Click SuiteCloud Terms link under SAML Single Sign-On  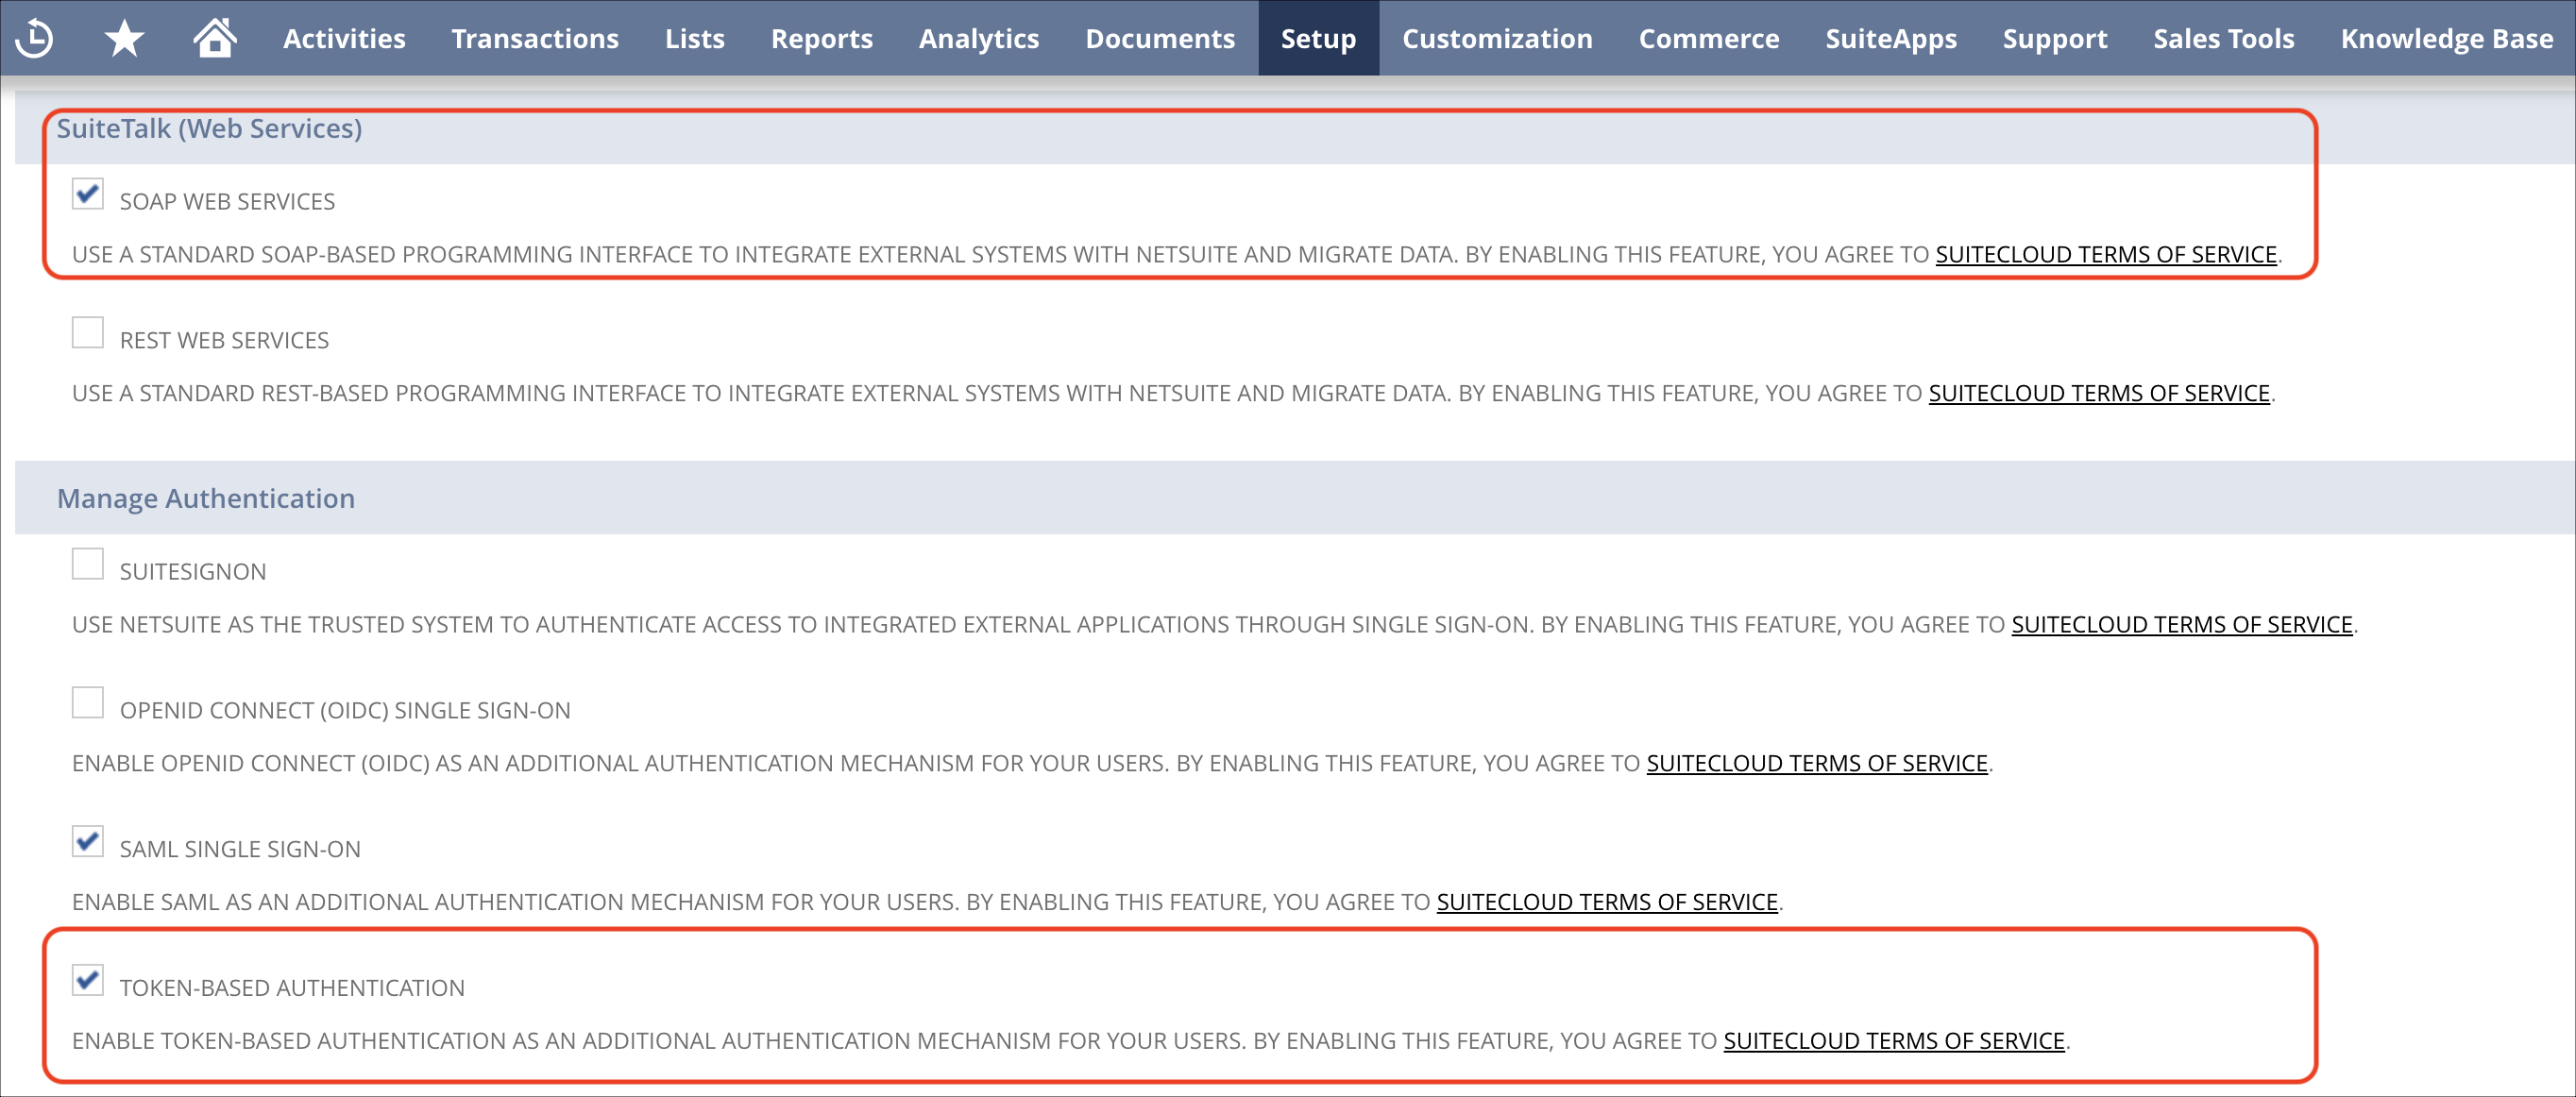[x=1606, y=902]
